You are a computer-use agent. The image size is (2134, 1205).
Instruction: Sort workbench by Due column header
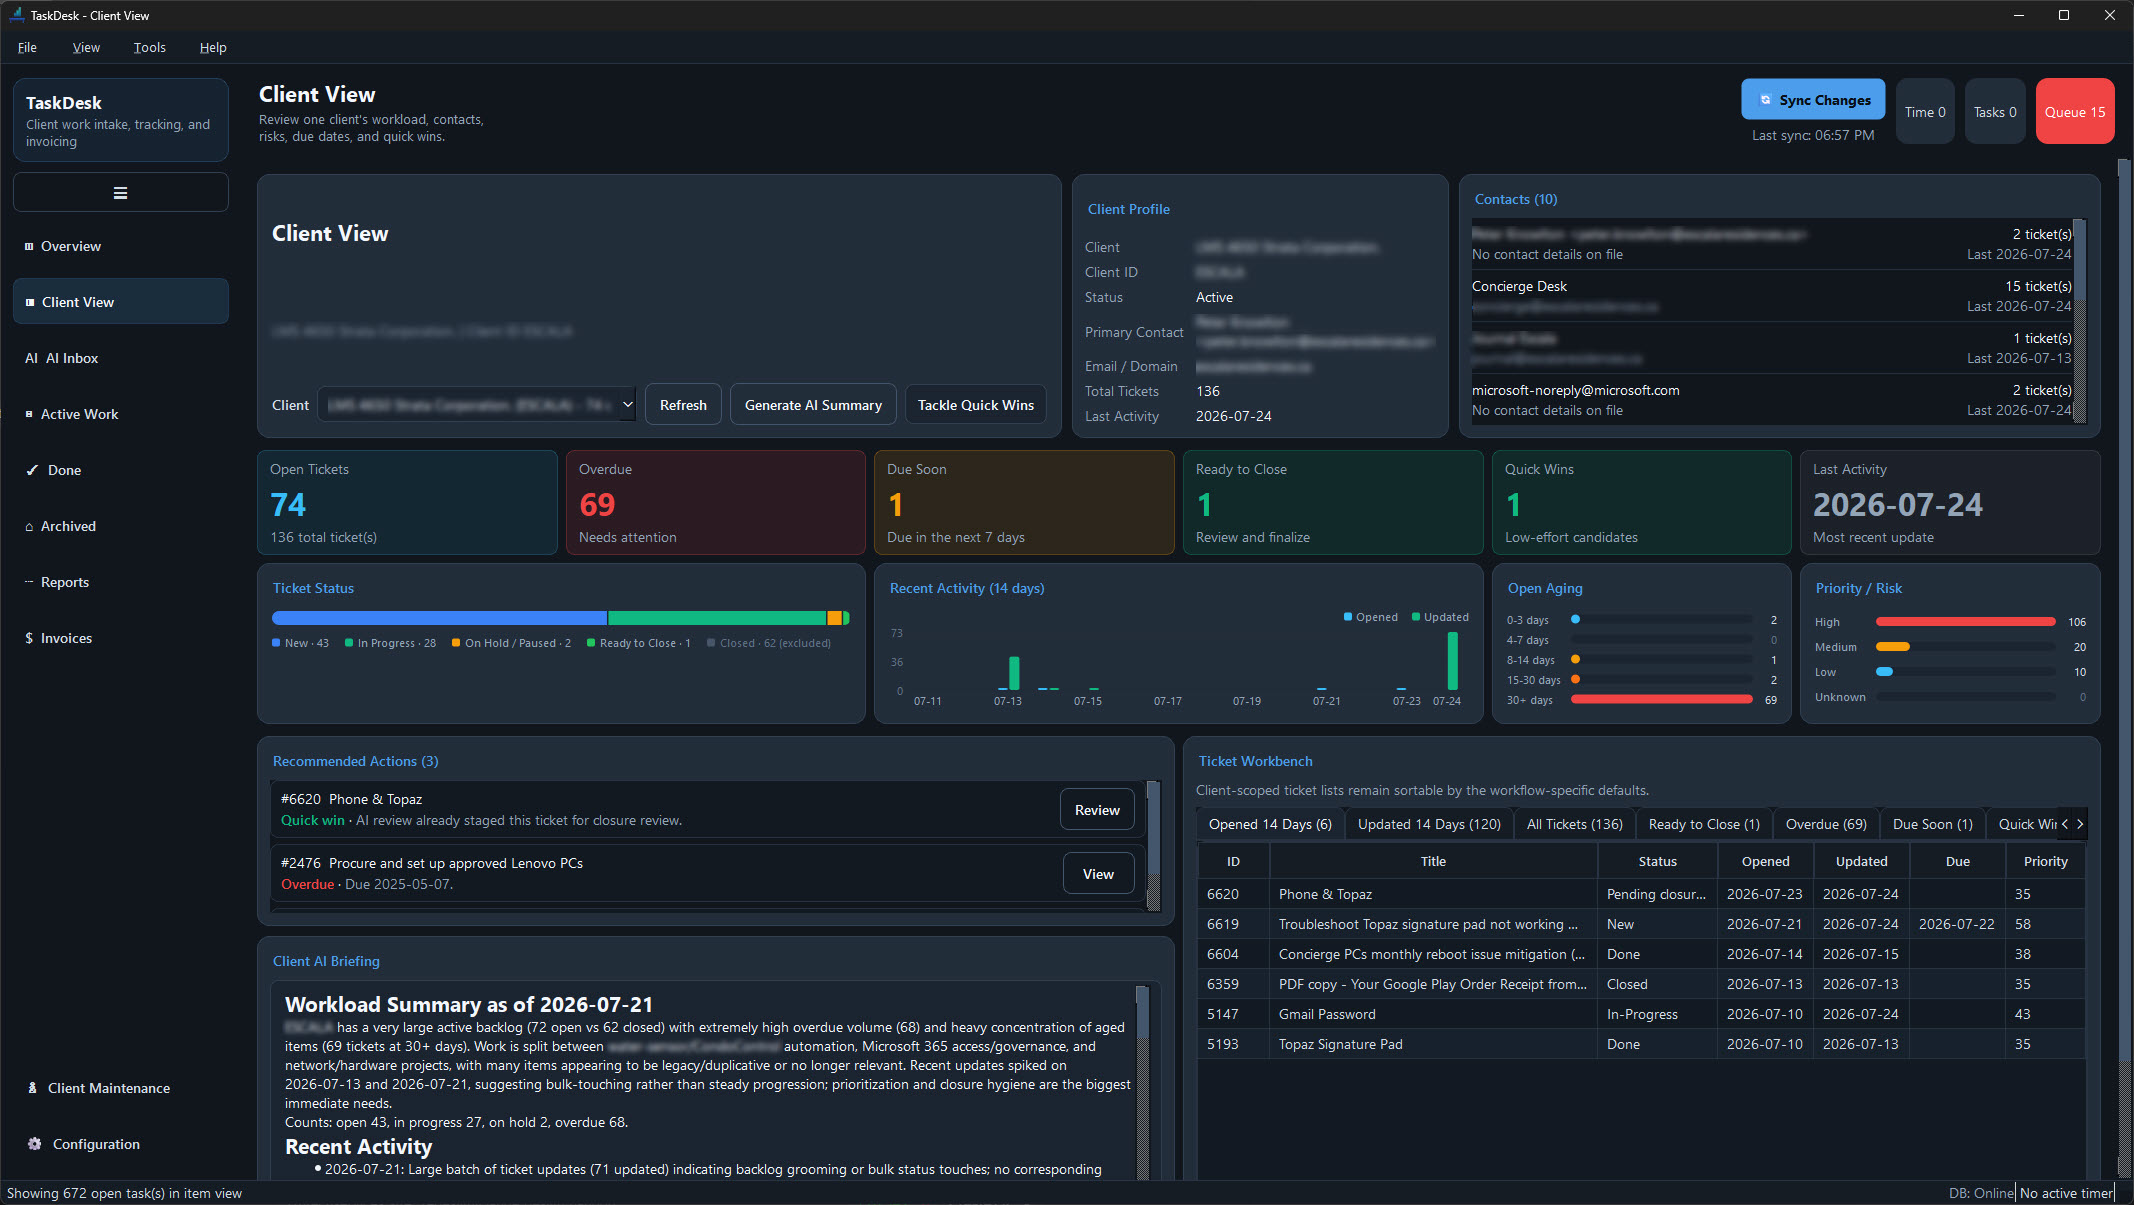click(x=1957, y=862)
